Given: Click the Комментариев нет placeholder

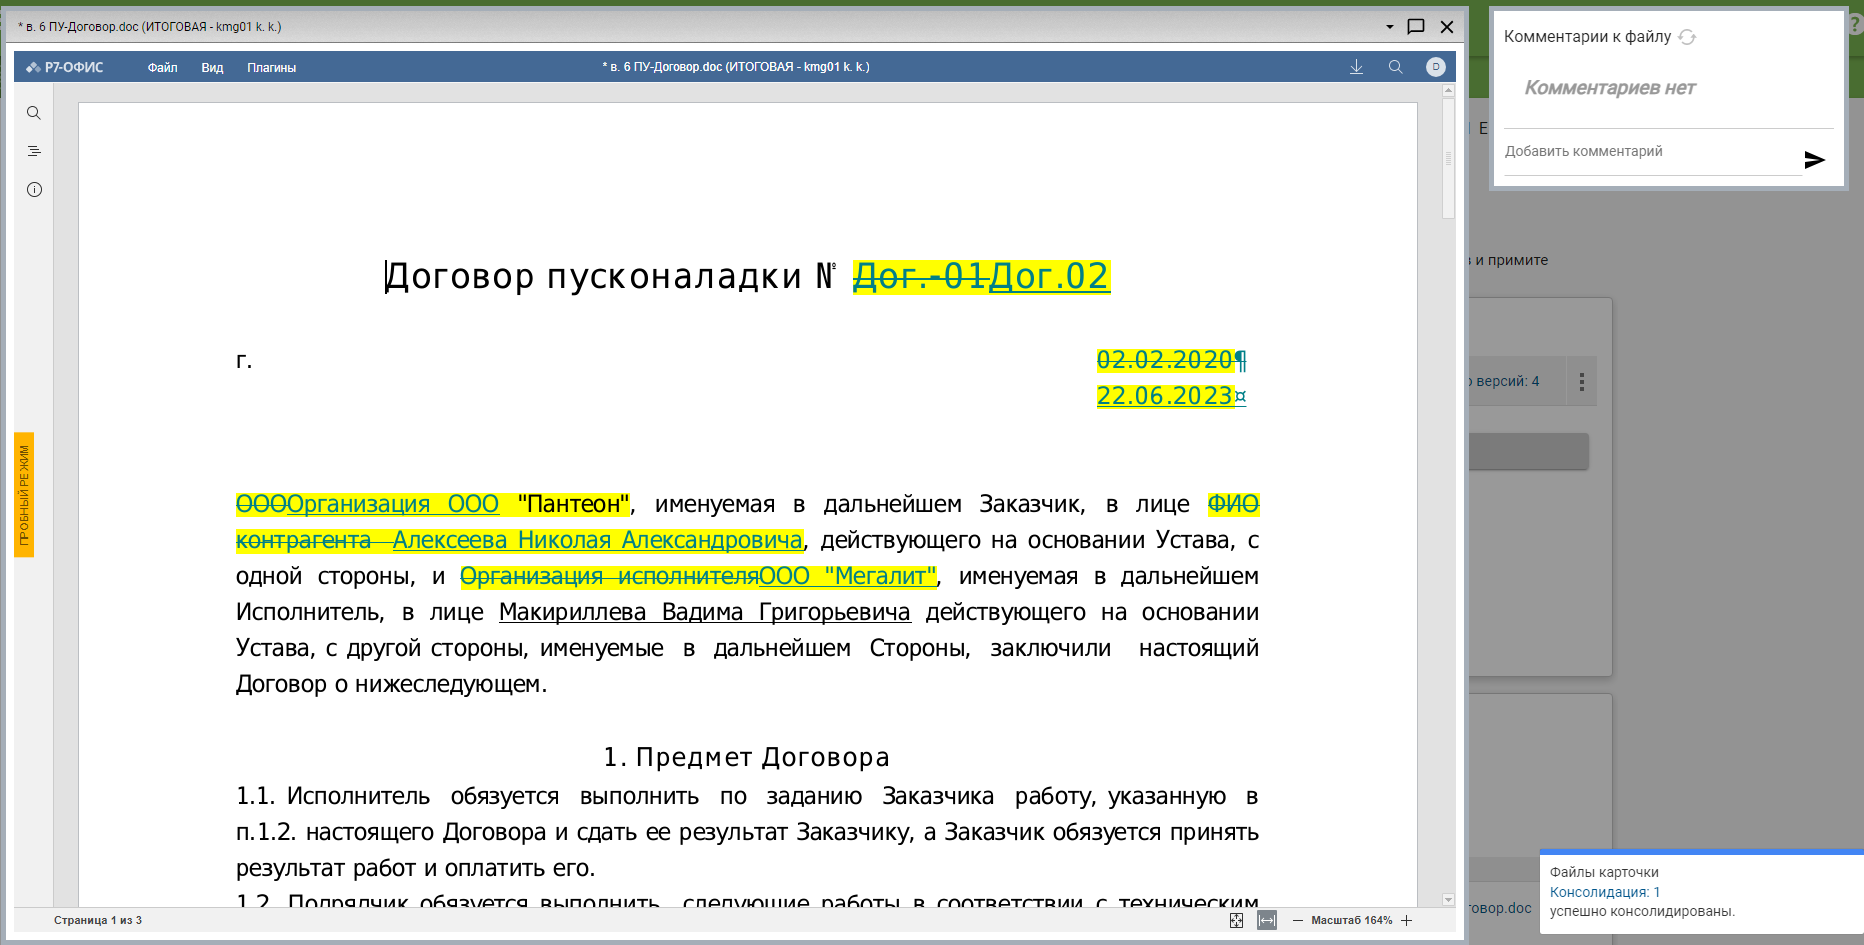Looking at the screenshot, I should 1610,88.
